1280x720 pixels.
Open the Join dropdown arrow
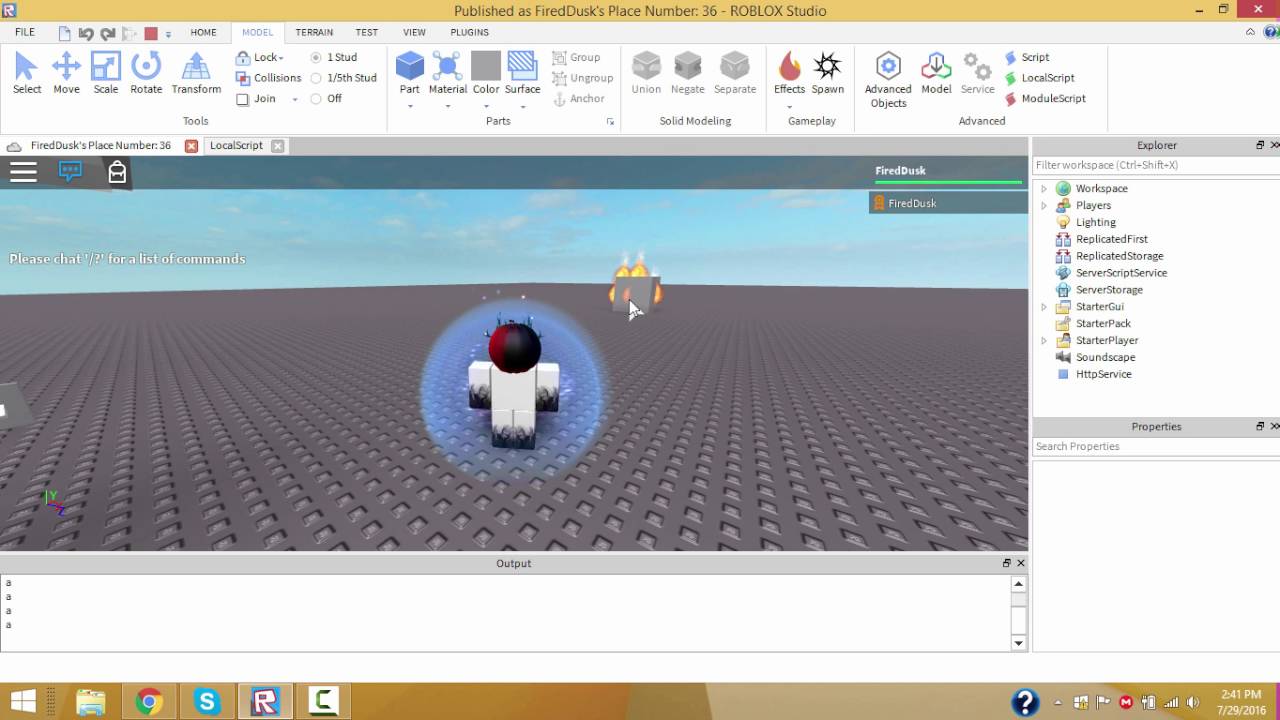click(x=294, y=99)
